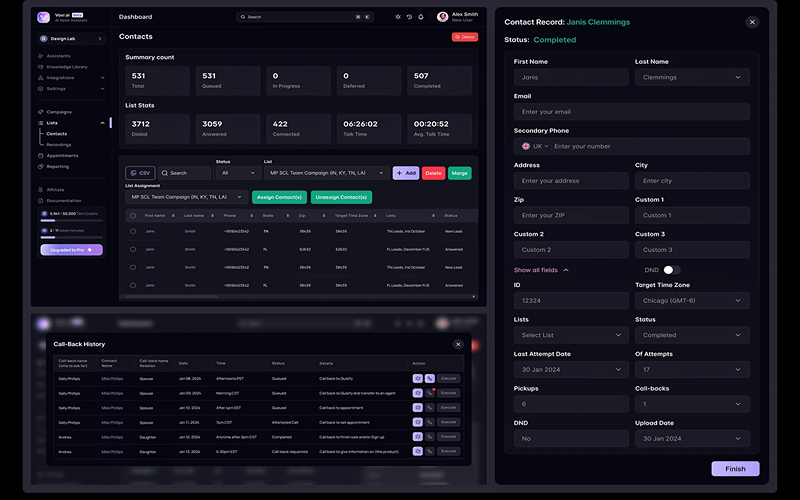Toggle the theme sun icon in header
The height and width of the screenshot is (500, 800).
pyautogui.click(x=398, y=17)
